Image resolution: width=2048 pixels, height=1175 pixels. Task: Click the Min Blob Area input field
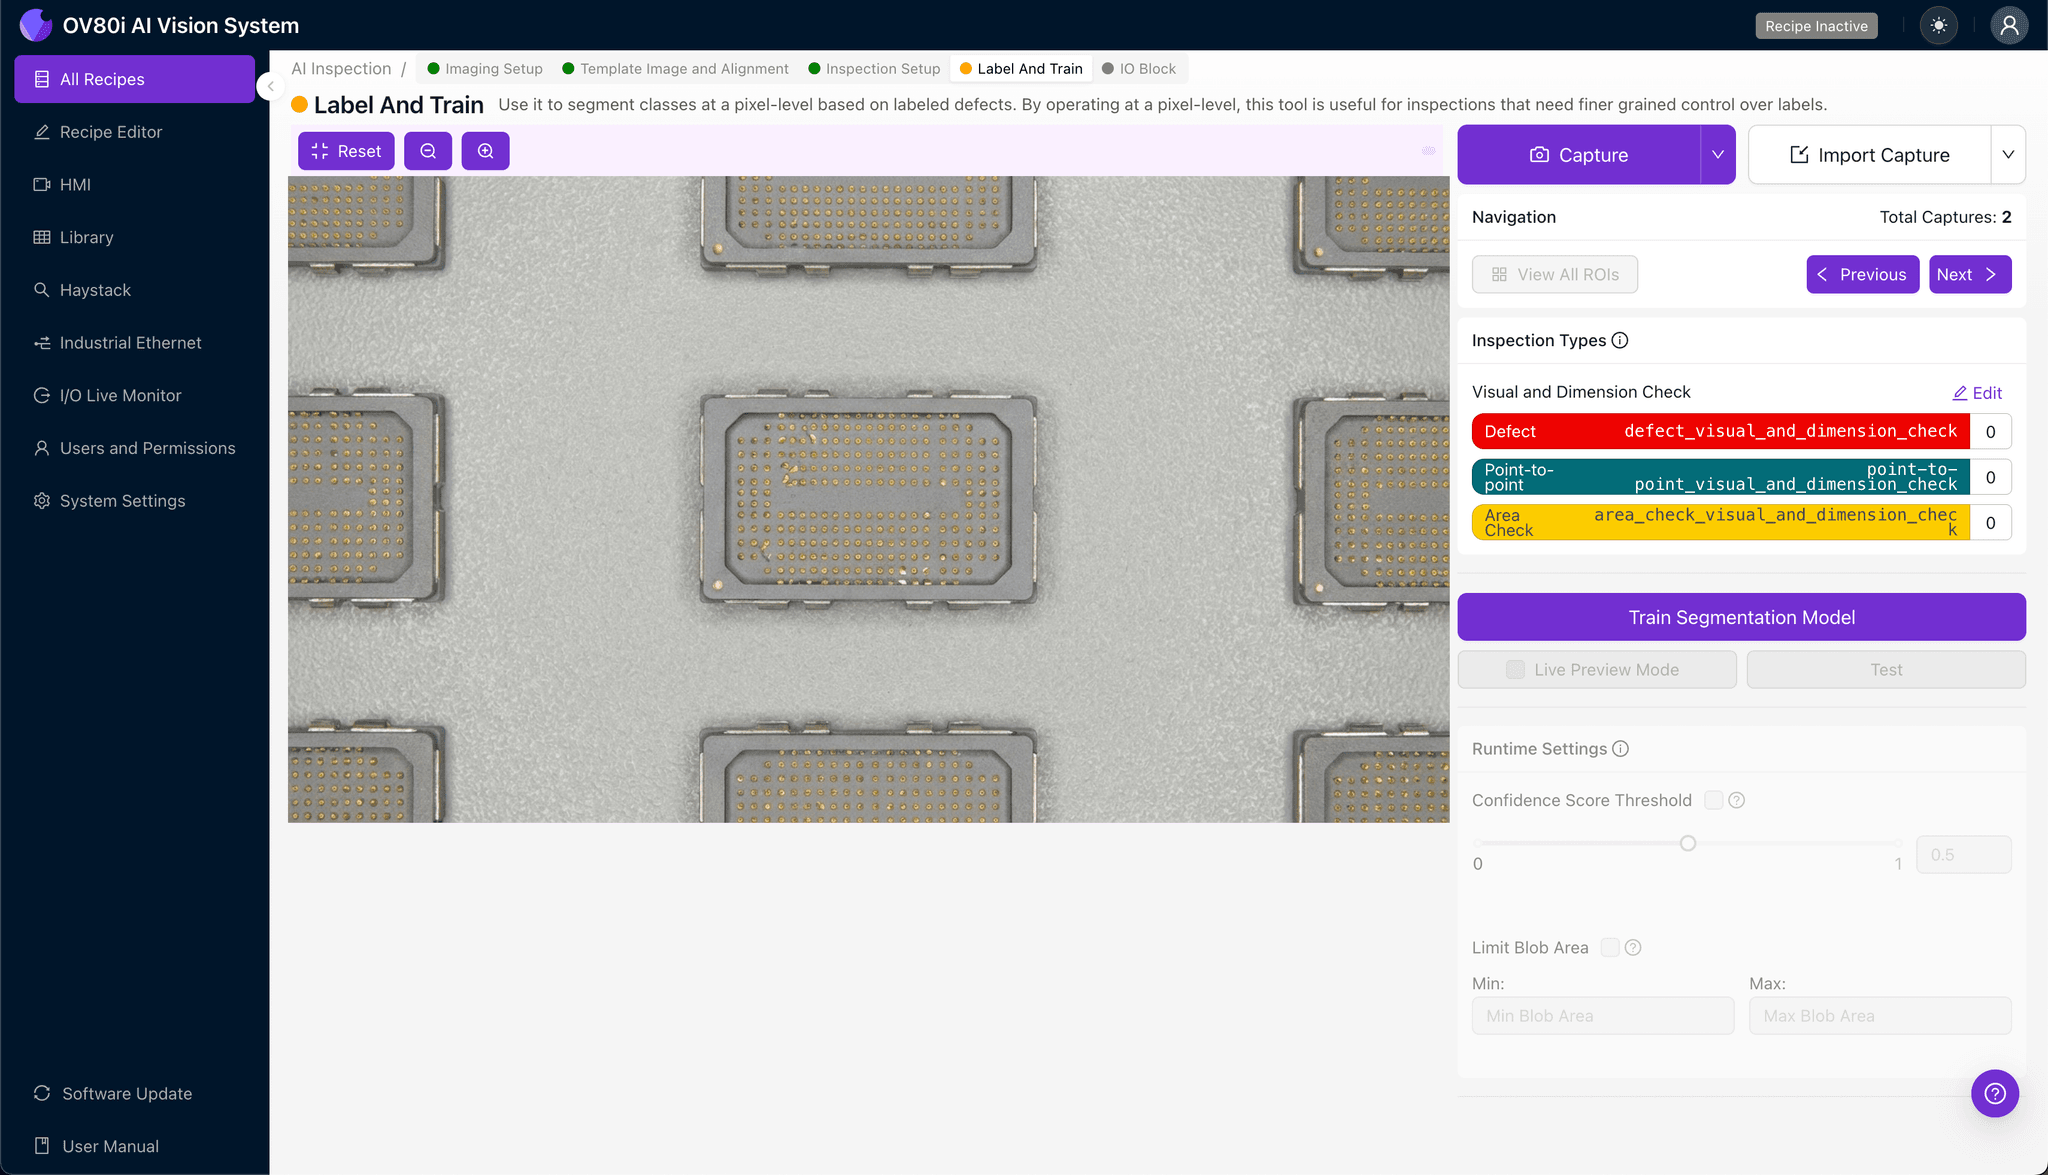1602,1015
